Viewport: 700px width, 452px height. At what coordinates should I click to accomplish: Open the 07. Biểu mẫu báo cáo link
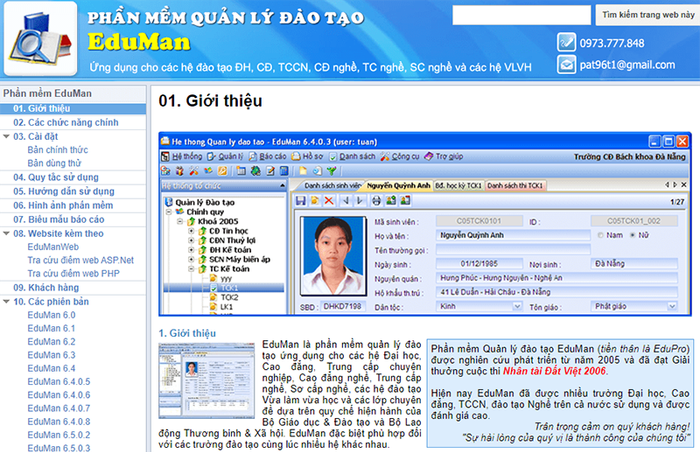(58, 219)
